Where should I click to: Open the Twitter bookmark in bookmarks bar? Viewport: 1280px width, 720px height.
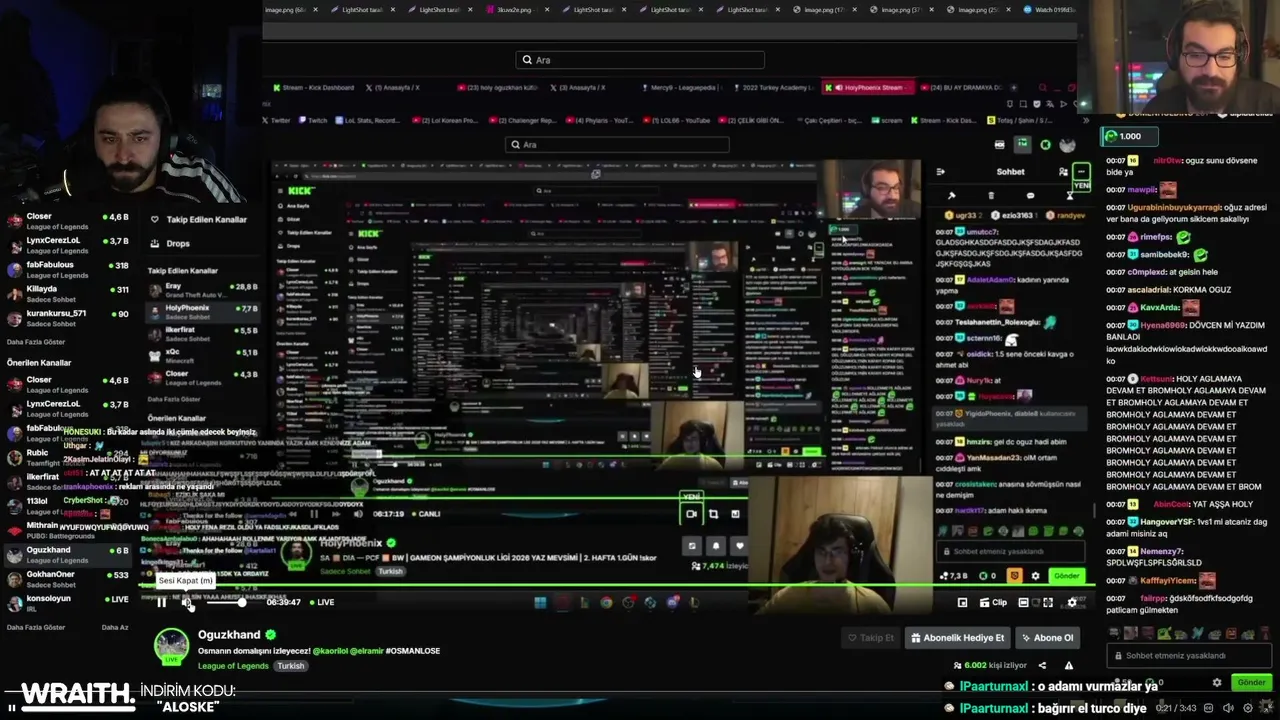(276, 120)
